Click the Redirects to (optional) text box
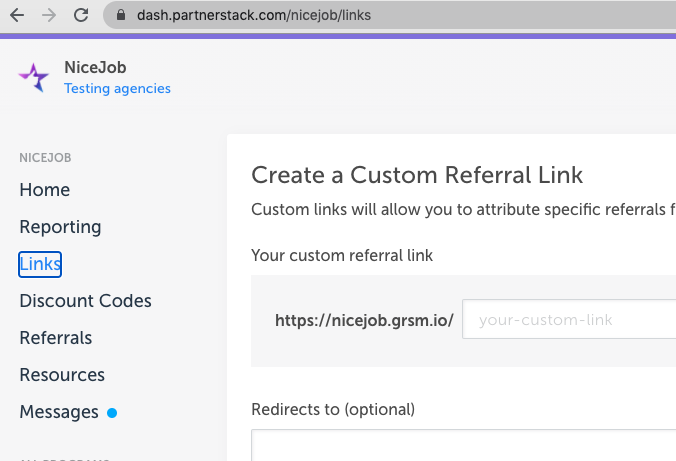Screen dimensions: 676x461 pos(463,445)
